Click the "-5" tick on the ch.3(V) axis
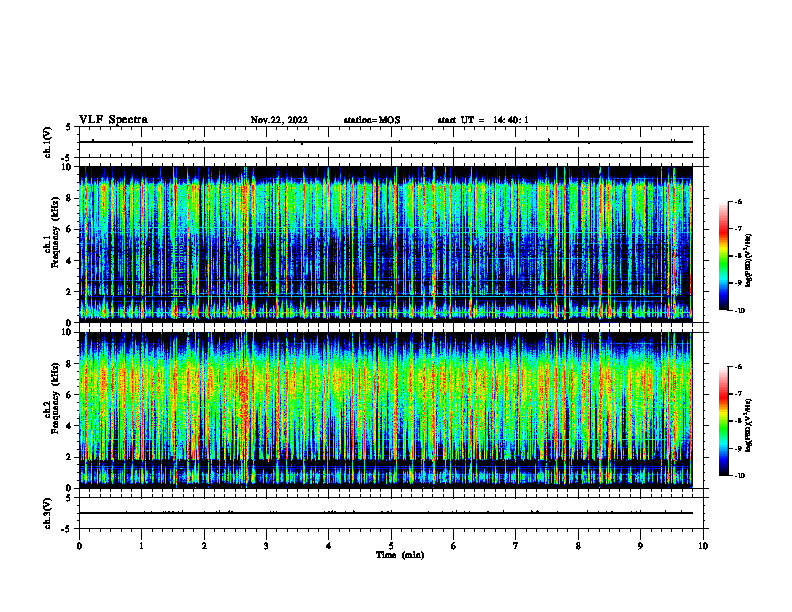Image resolution: width=792 pixels, height=612 pixels. click(66, 529)
